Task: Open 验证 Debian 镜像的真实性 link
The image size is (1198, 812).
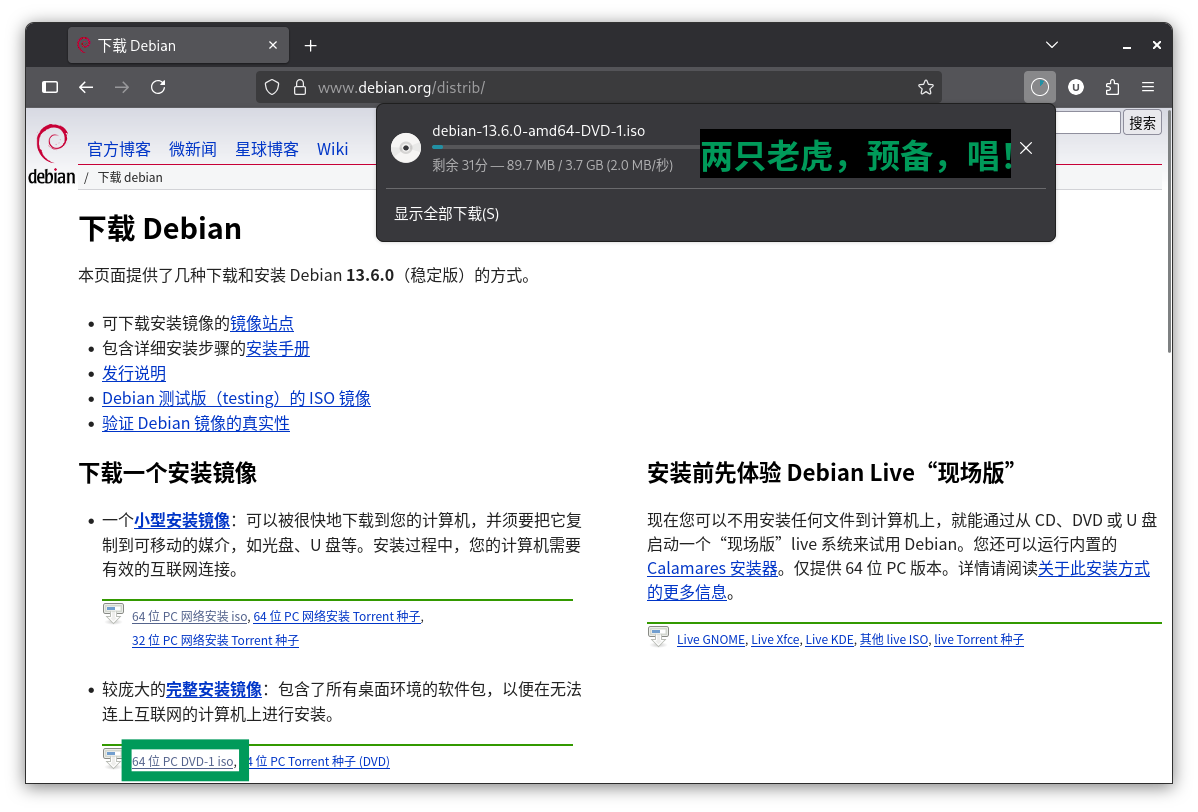Action: [x=196, y=423]
